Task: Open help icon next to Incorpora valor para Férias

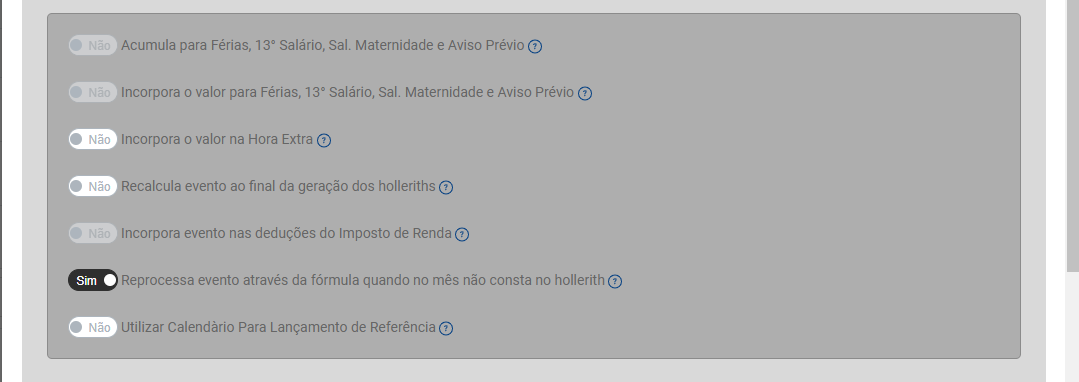Action: click(584, 93)
